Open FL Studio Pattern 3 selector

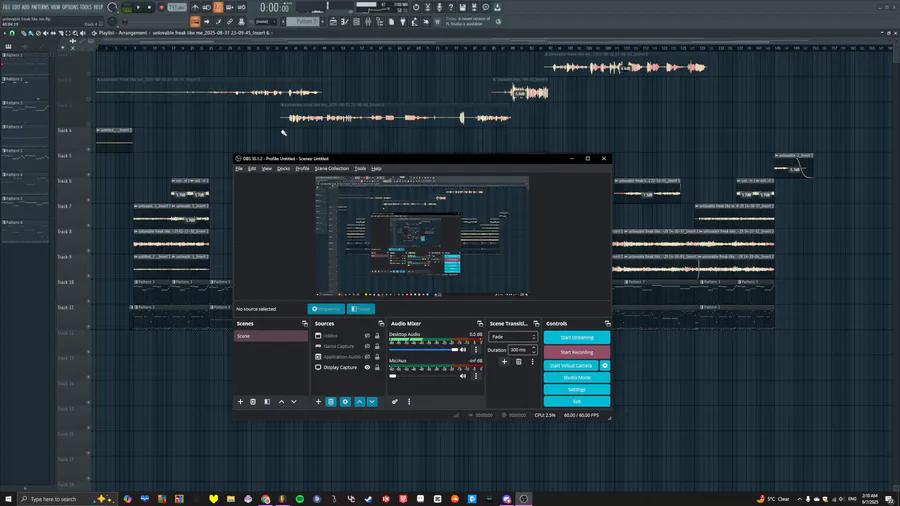coord(302,22)
